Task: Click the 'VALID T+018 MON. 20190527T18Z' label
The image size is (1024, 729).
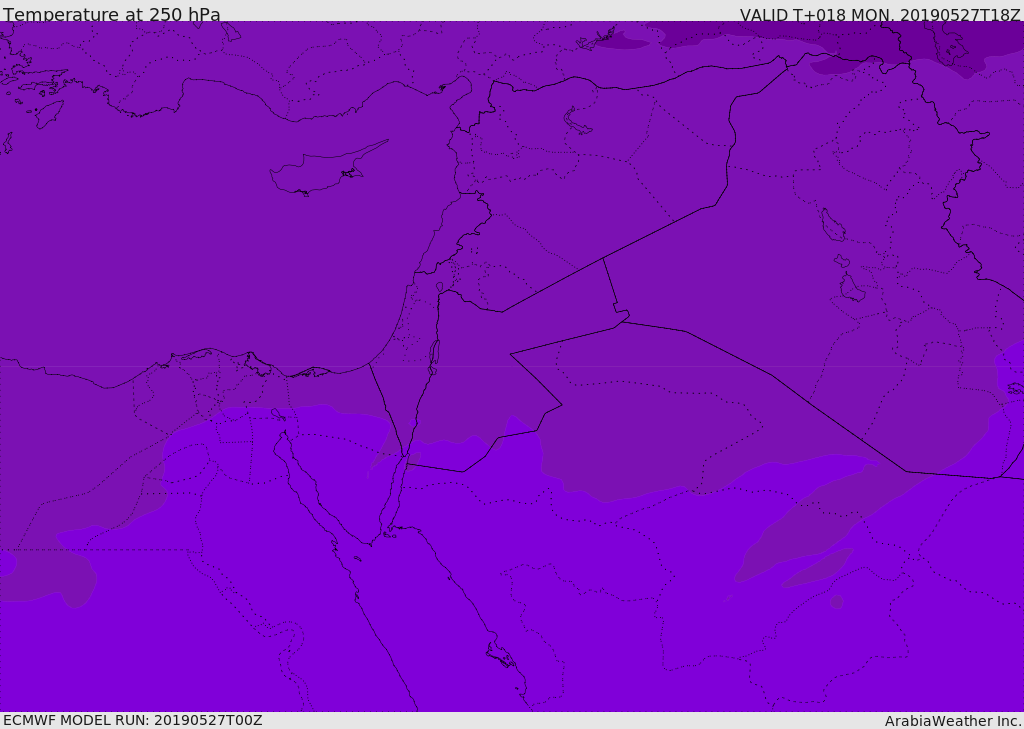Action: [880, 15]
